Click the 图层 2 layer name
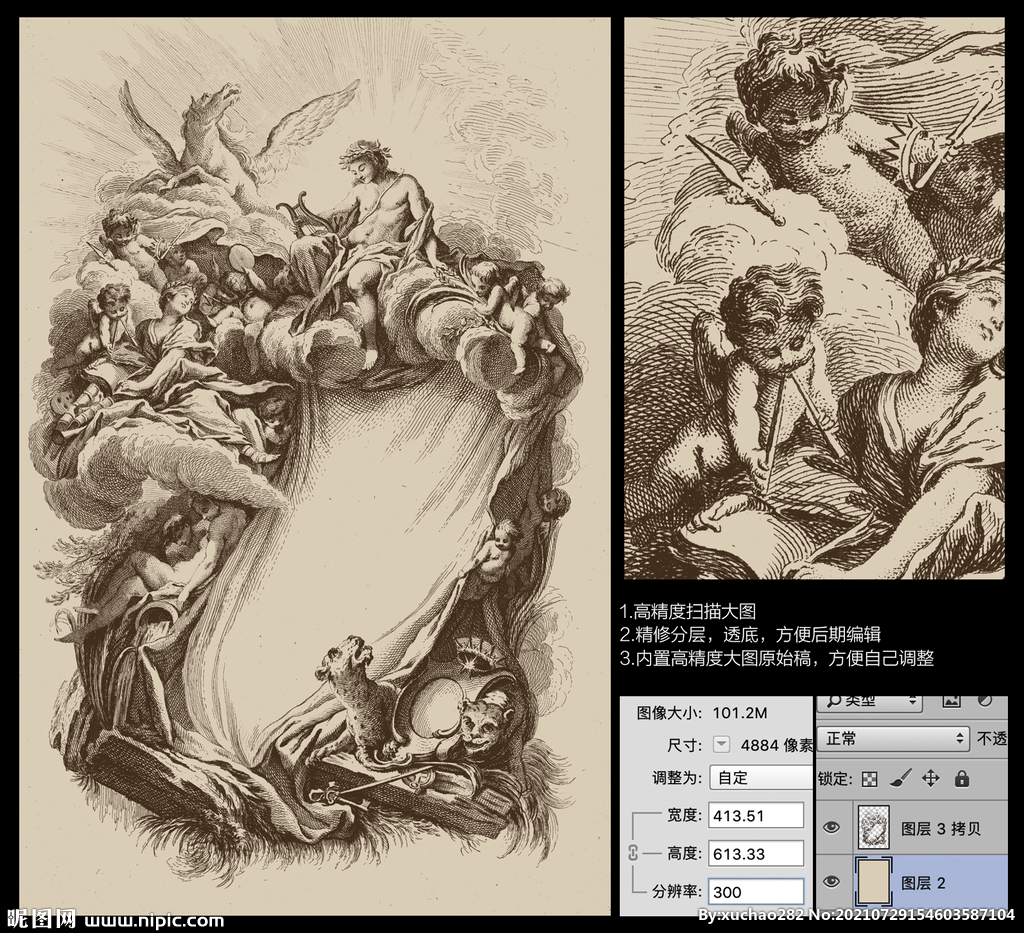Image resolution: width=1024 pixels, height=933 pixels. (x=923, y=883)
